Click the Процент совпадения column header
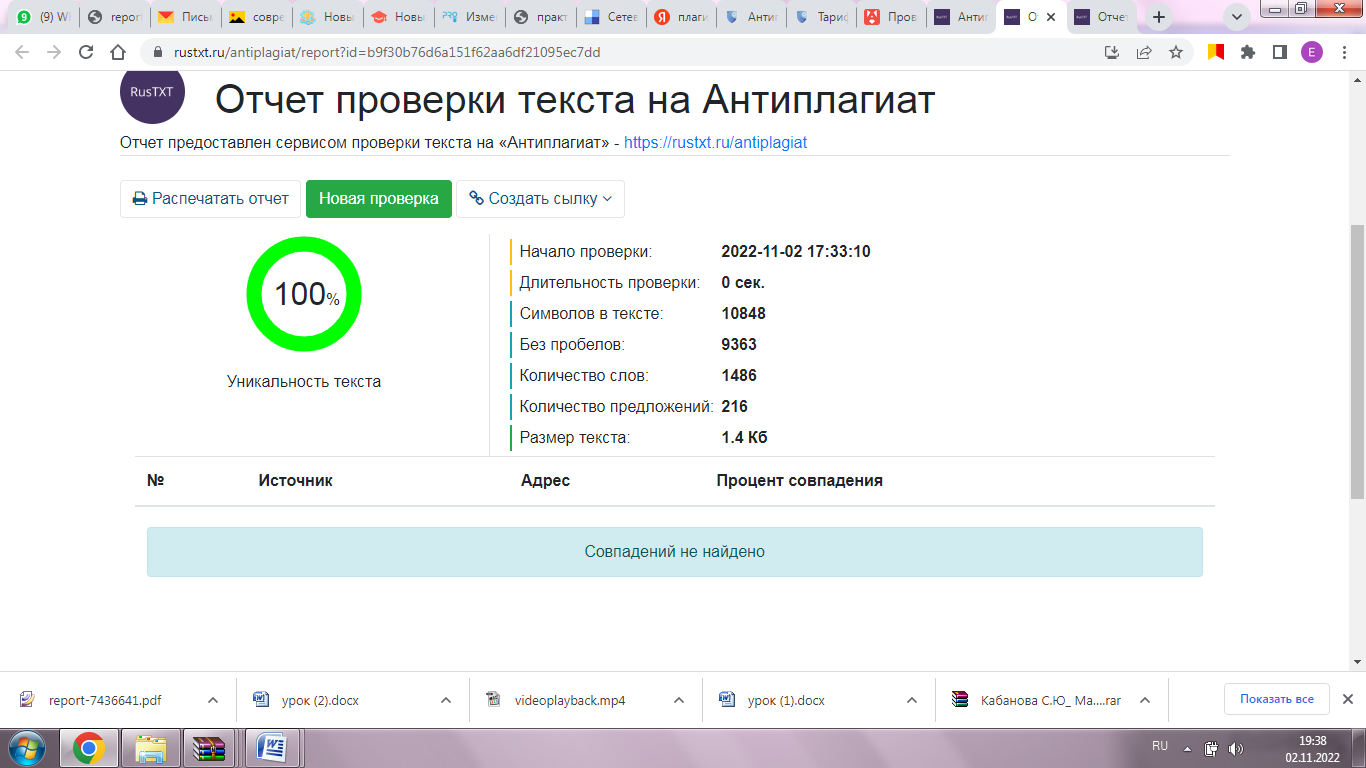1366x768 pixels. [799, 480]
